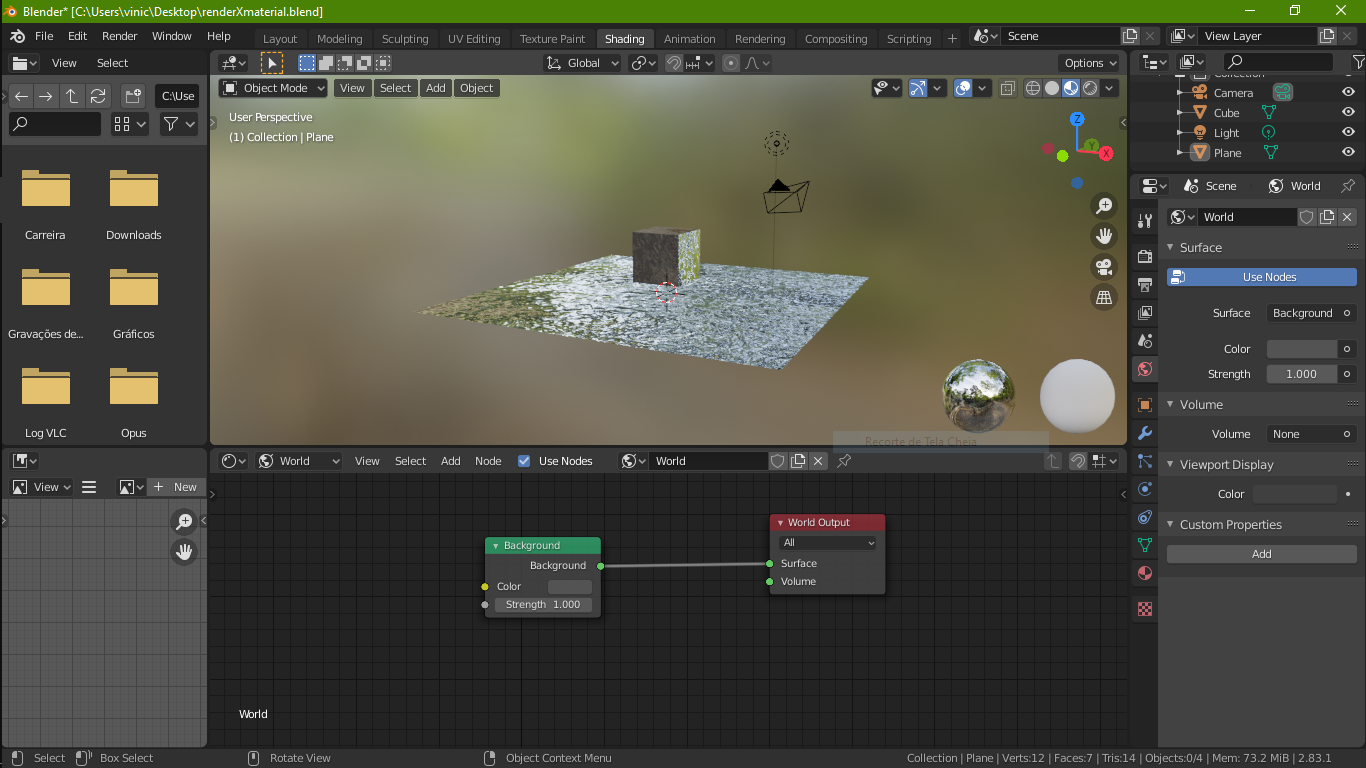Click New in the image editor

pyautogui.click(x=176, y=487)
